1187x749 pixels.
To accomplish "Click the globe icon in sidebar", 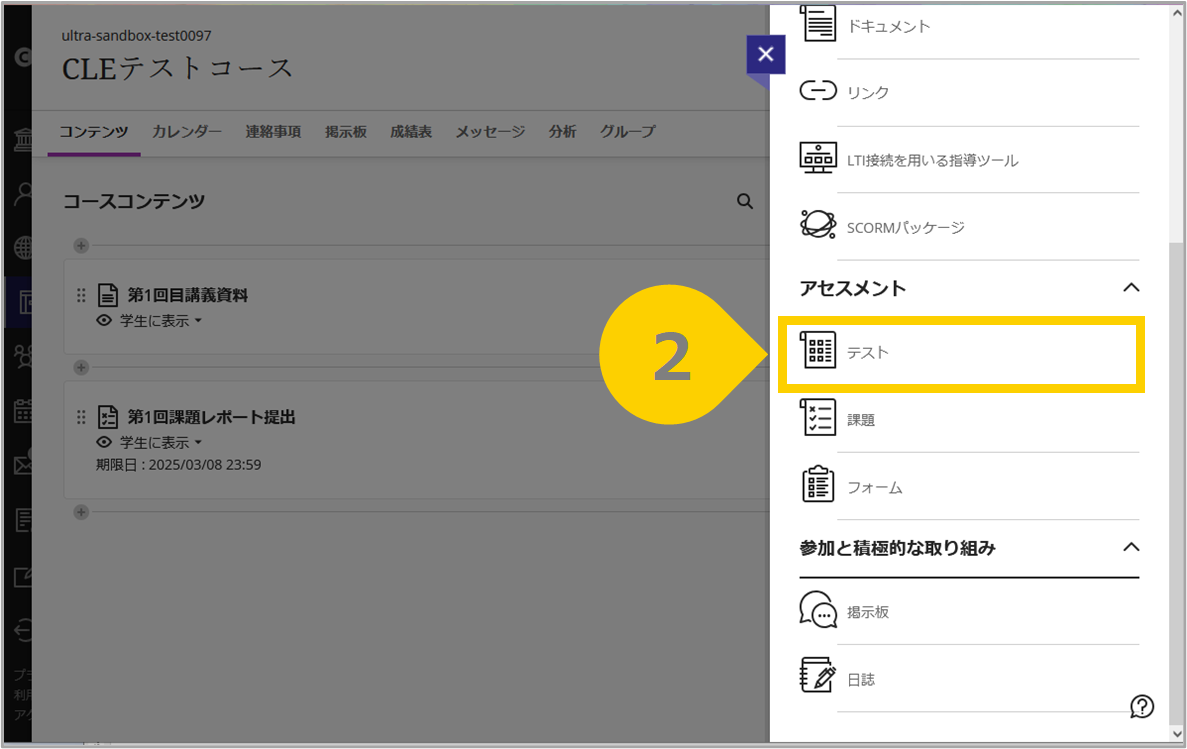I will coord(23,248).
